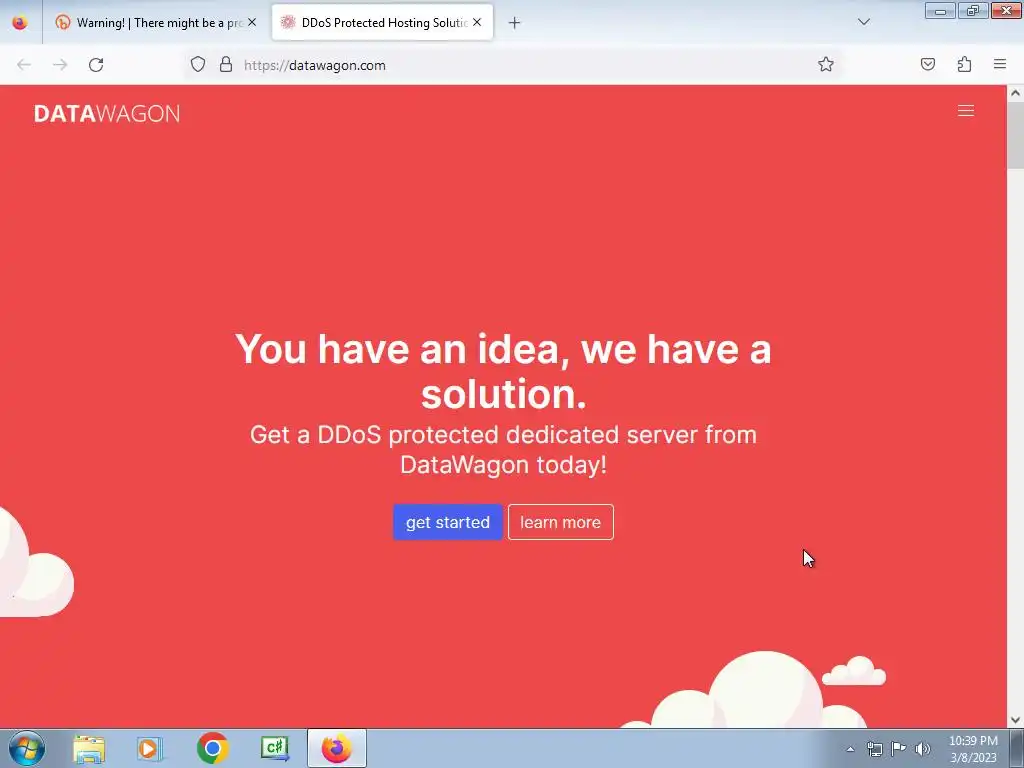Go forward one page
Viewport: 1024px width, 768px height.
pos(60,65)
